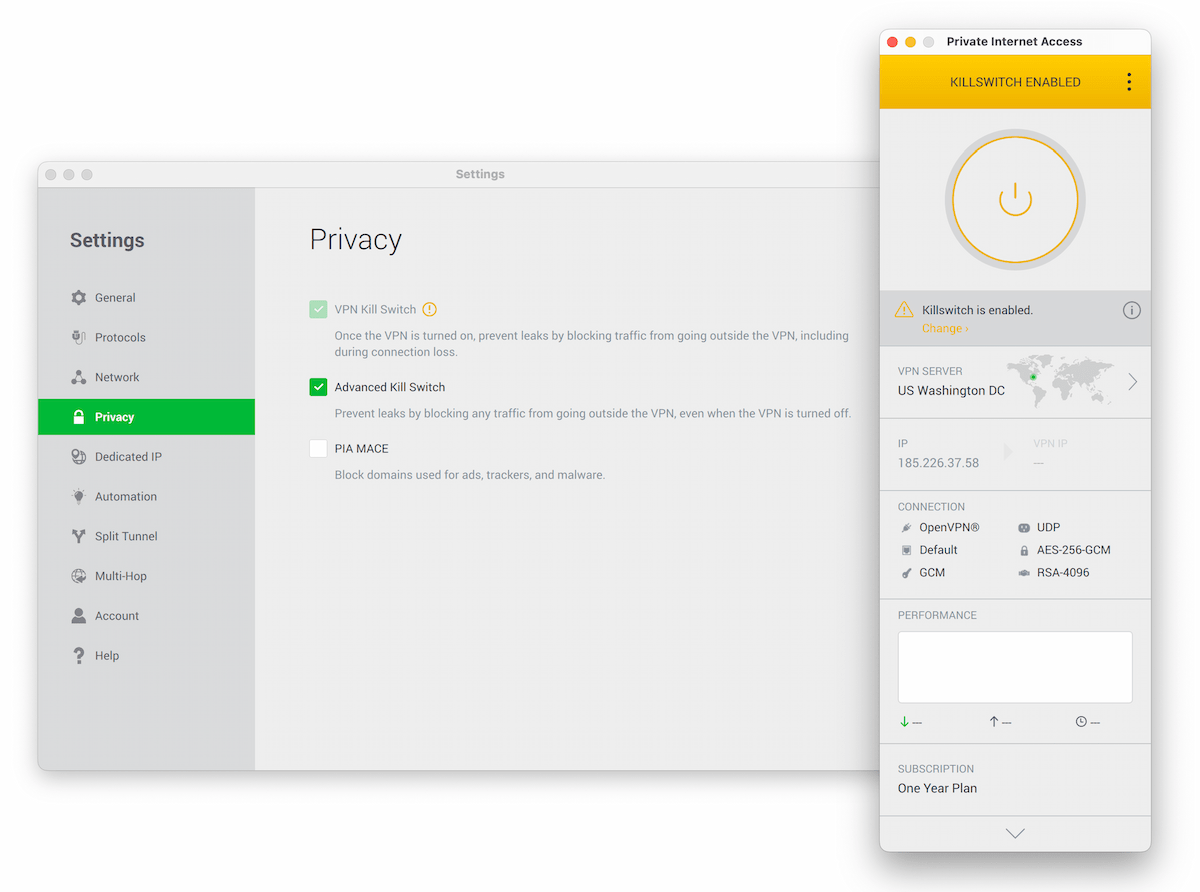Screen dimensions: 1200x892
Task: Open the Protocols settings tab
Action: 146,338
